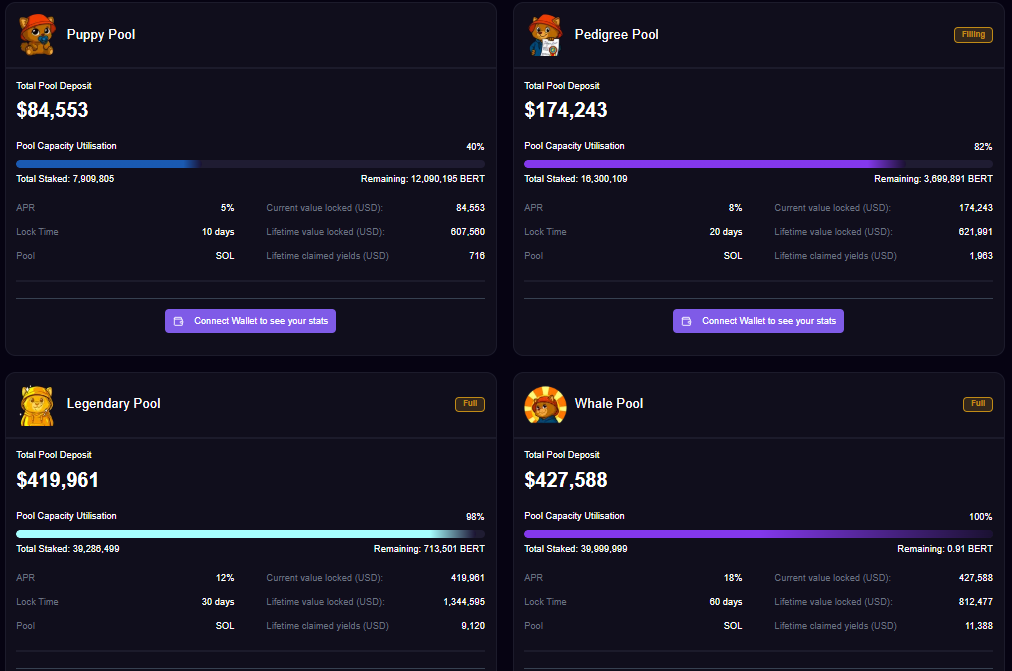Screen dimensions: 1012x671
Task: Click 'Total Staked: 16,300,109' text
Action: 576,179
